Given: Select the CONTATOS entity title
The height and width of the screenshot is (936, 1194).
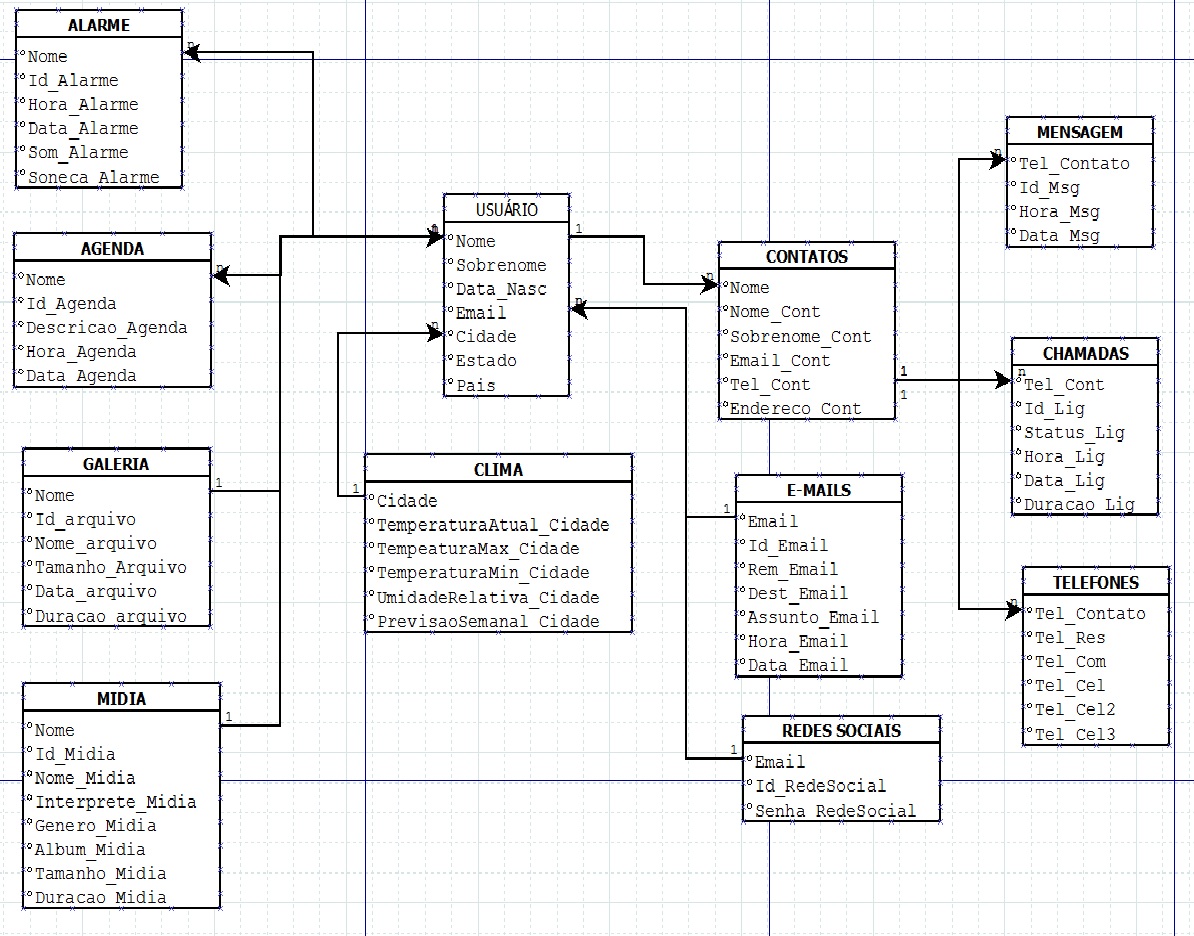Looking at the screenshot, I should coord(806,257).
